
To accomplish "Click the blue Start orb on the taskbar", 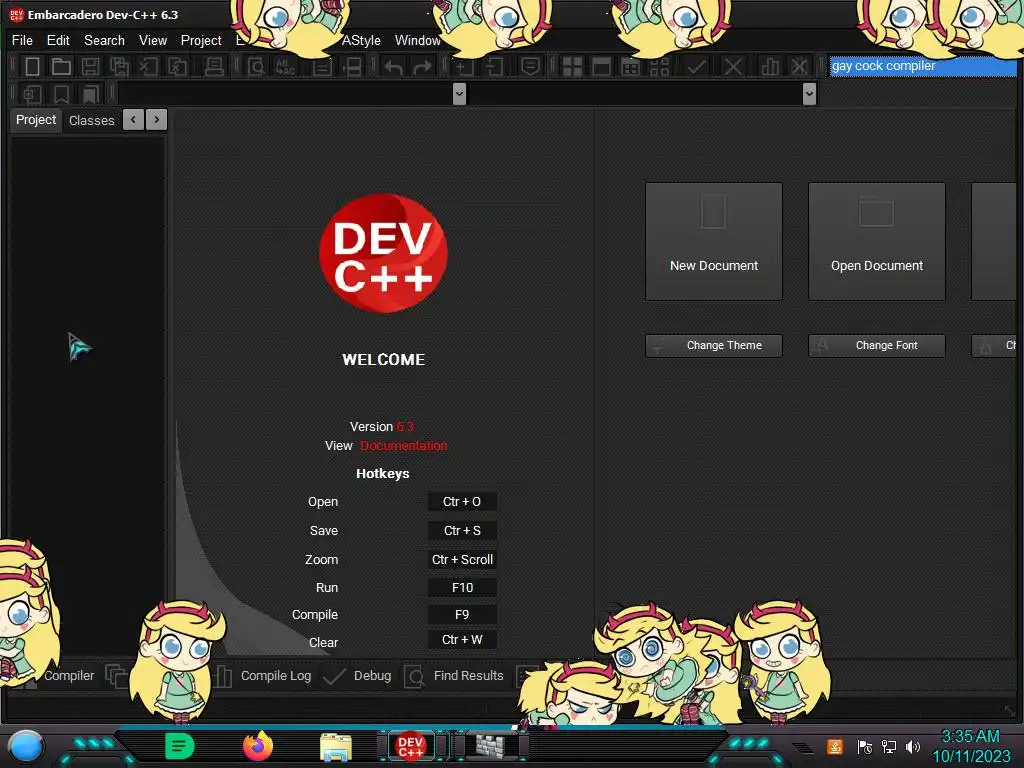I will point(25,747).
